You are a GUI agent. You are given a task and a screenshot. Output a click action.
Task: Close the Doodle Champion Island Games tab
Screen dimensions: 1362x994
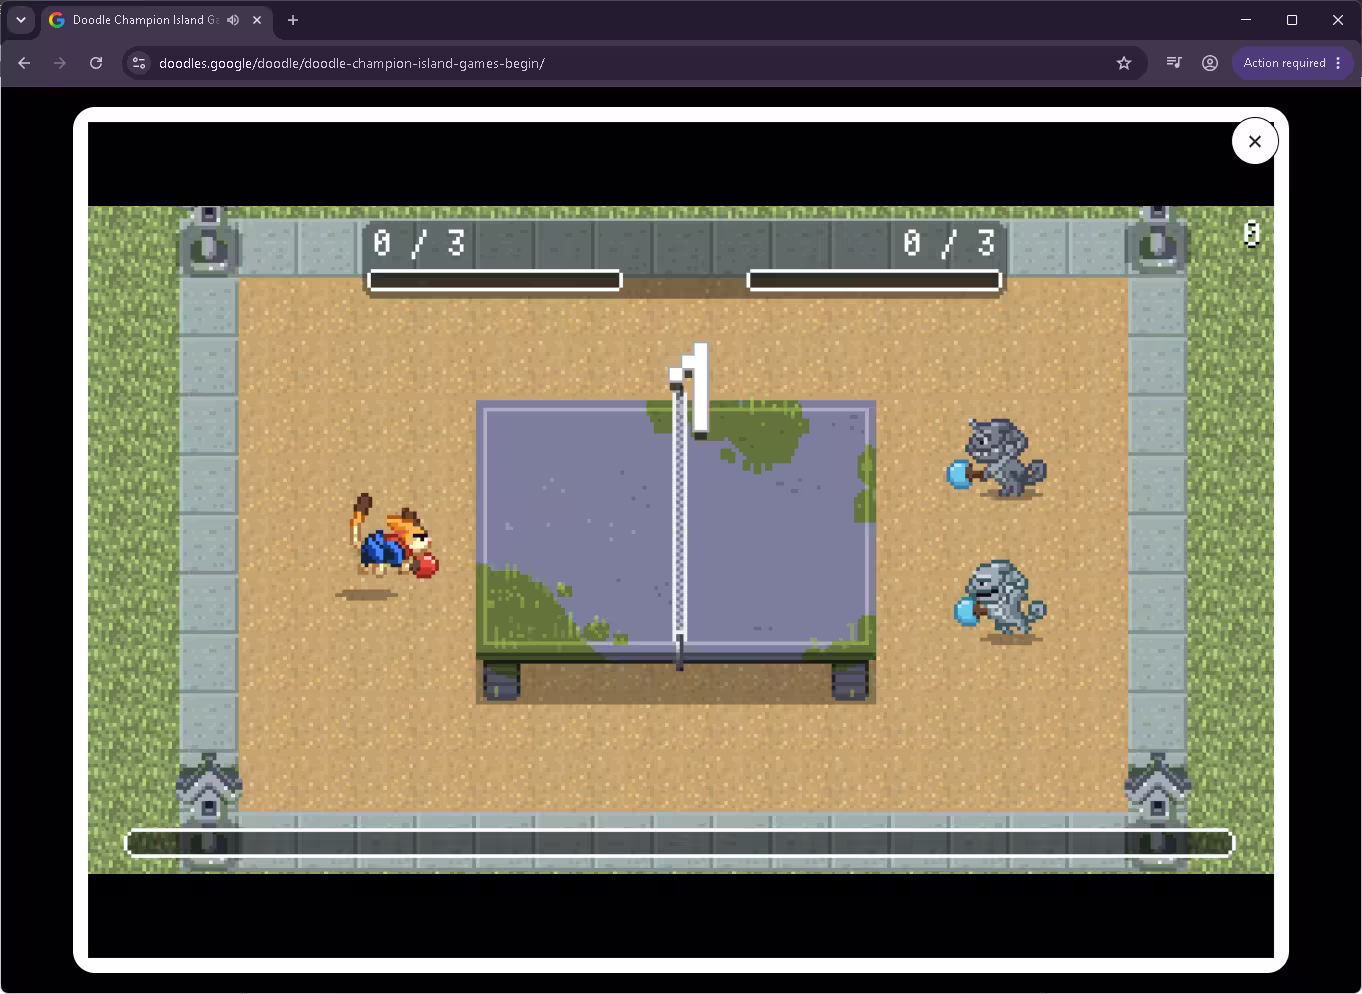257,20
